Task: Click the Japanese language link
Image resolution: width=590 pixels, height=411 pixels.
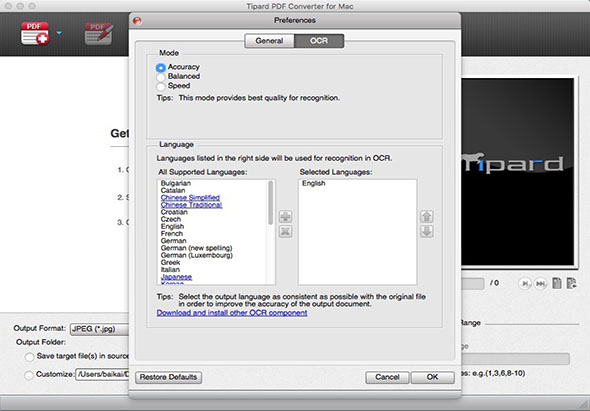Action: 176,277
